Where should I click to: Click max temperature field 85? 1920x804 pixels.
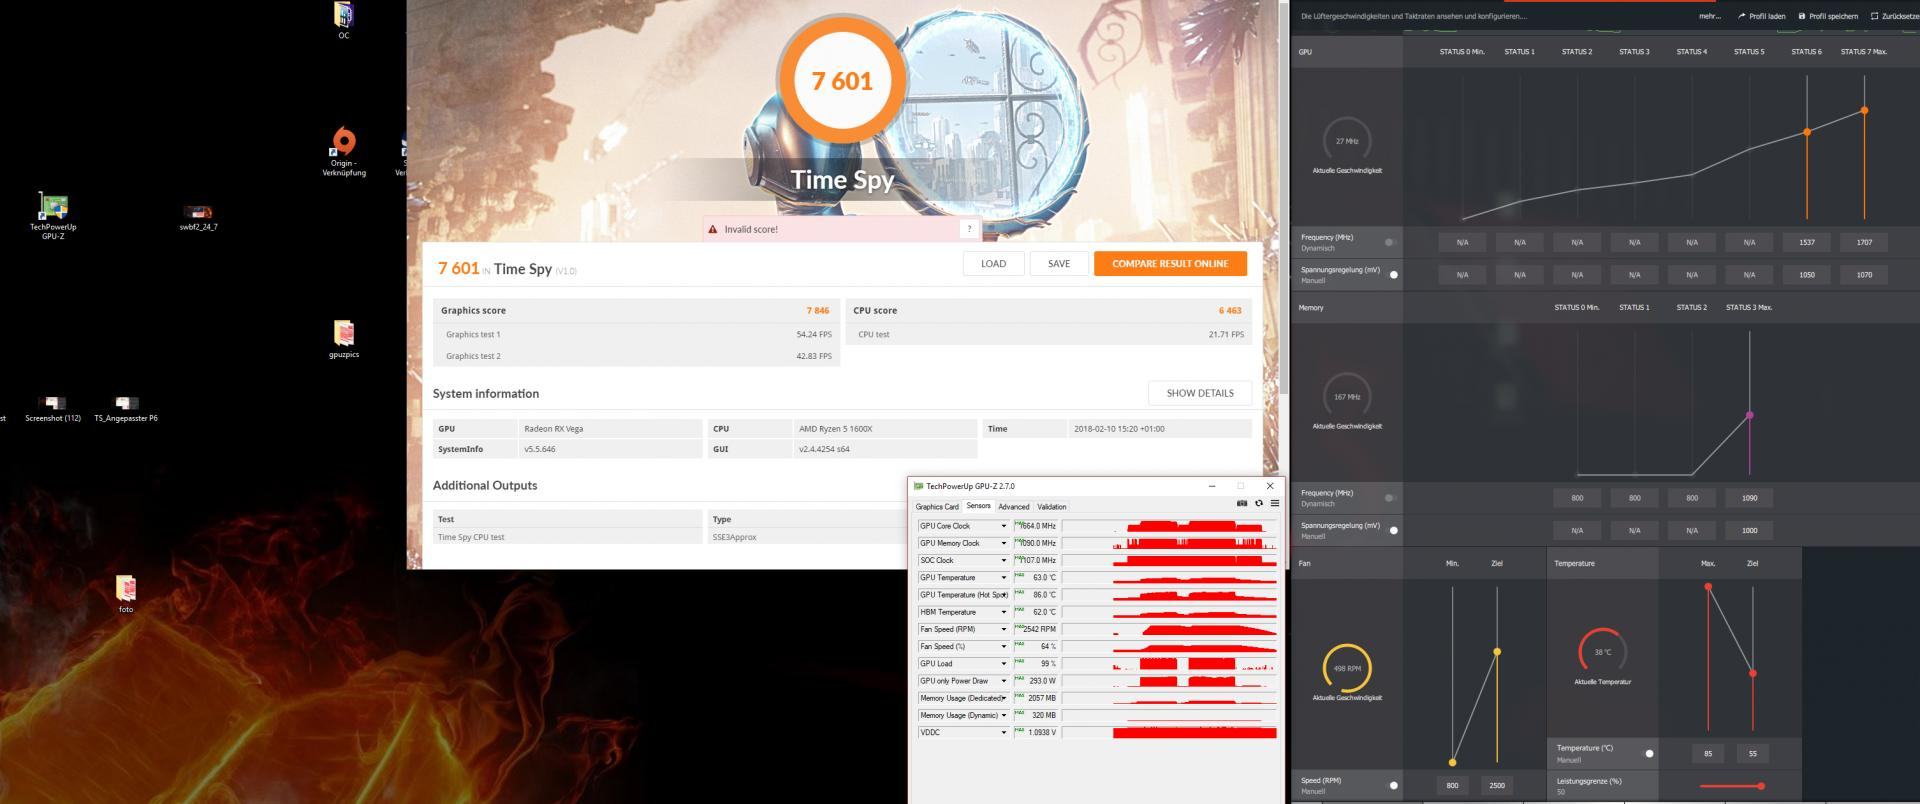(x=1708, y=753)
